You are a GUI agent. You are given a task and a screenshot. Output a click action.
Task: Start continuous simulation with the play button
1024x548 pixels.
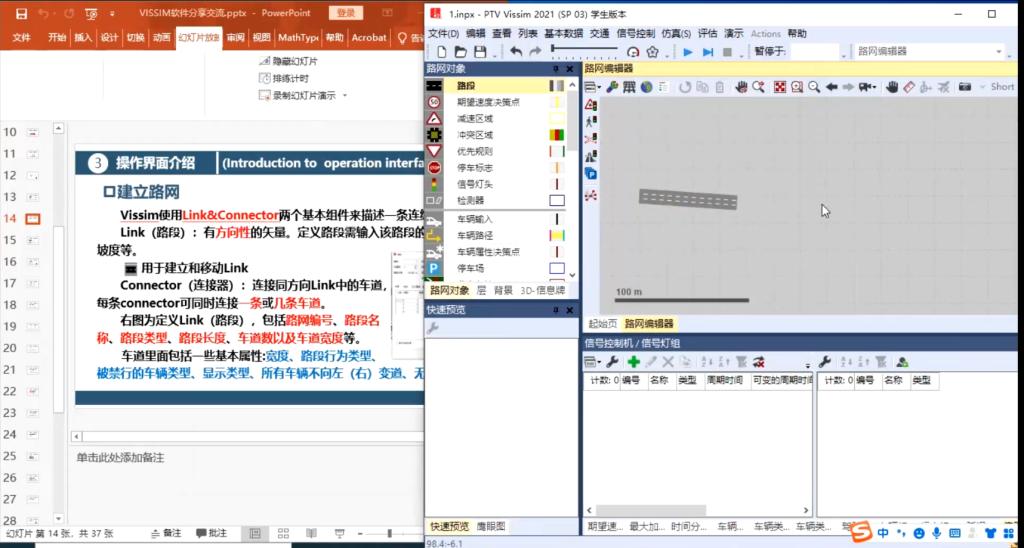687,52
